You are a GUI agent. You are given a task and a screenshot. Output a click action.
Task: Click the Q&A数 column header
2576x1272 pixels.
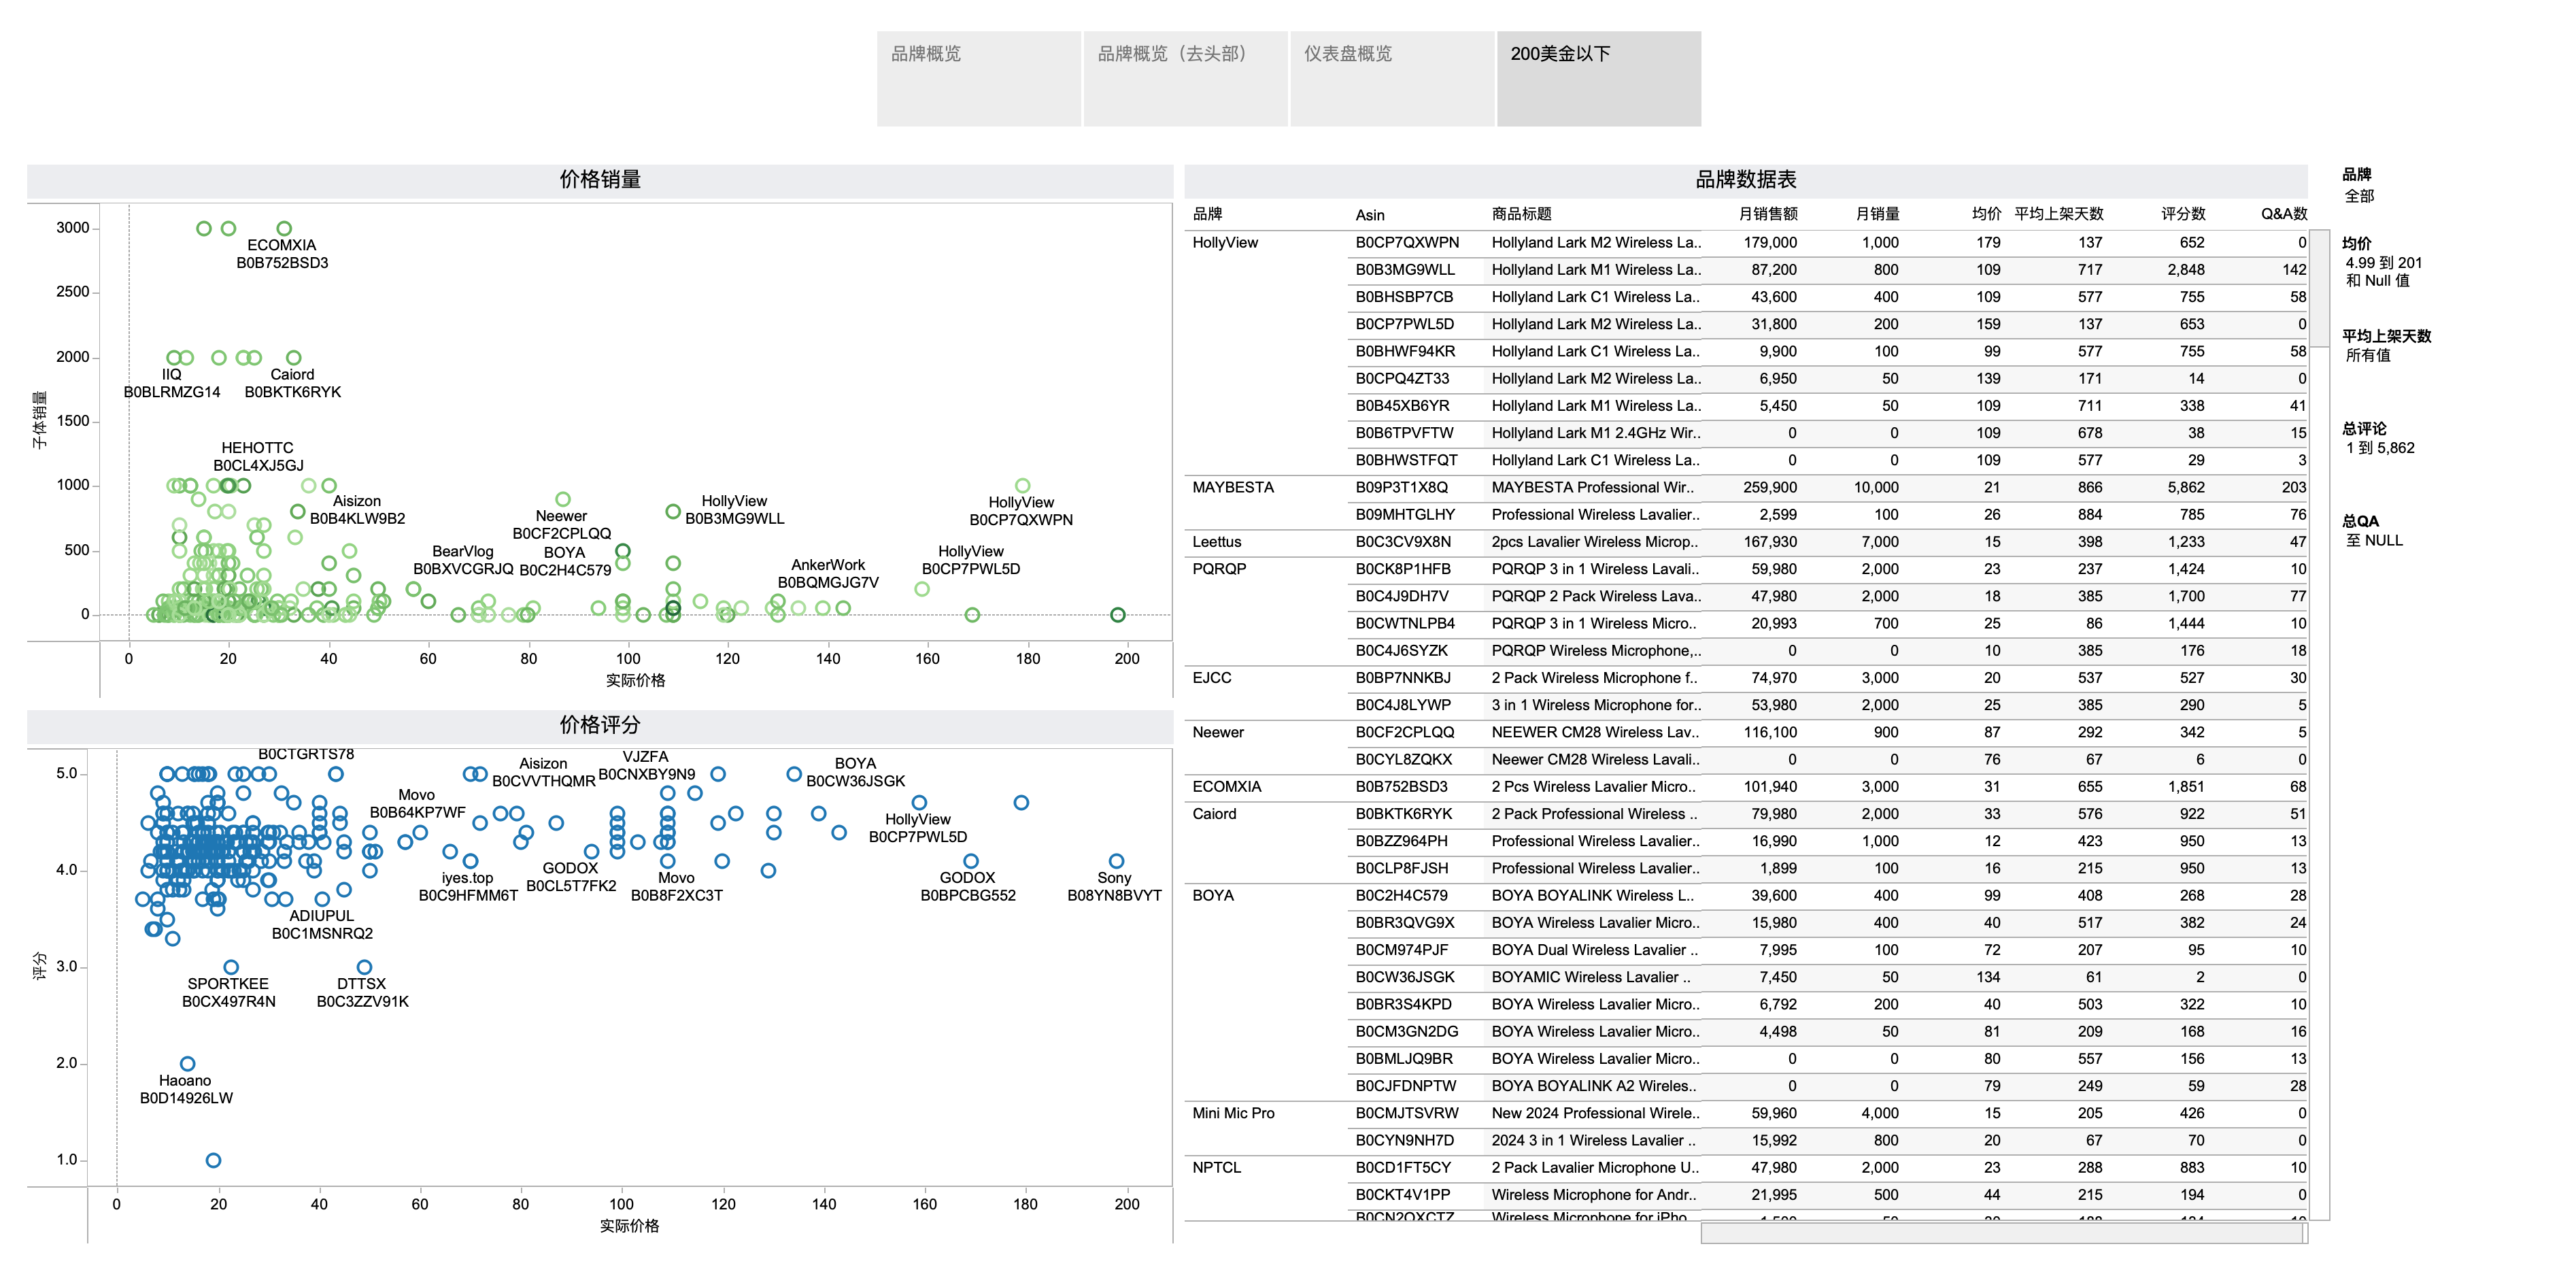tap(2284, 214)
